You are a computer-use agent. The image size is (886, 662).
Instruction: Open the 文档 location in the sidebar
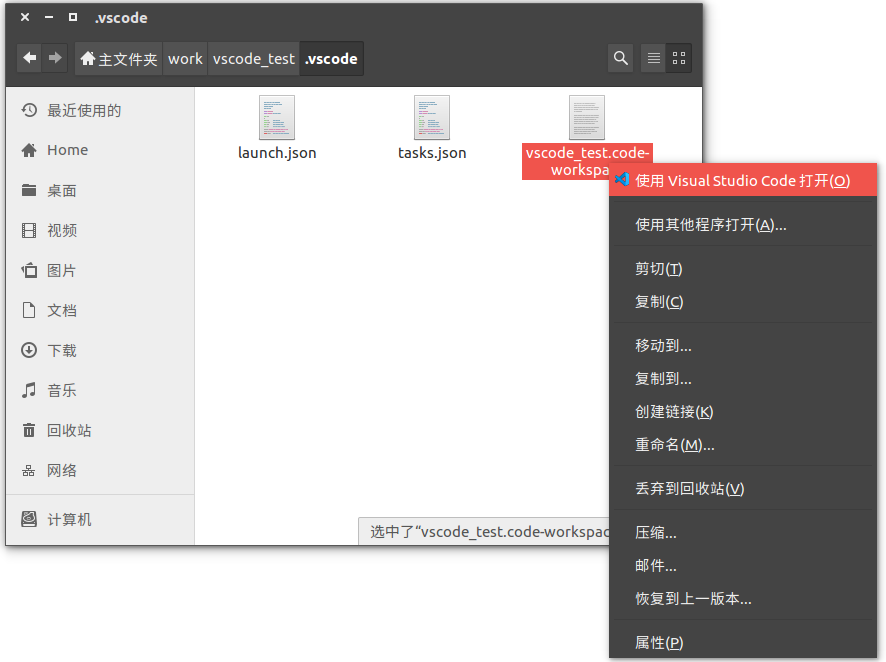coord(100,310)
